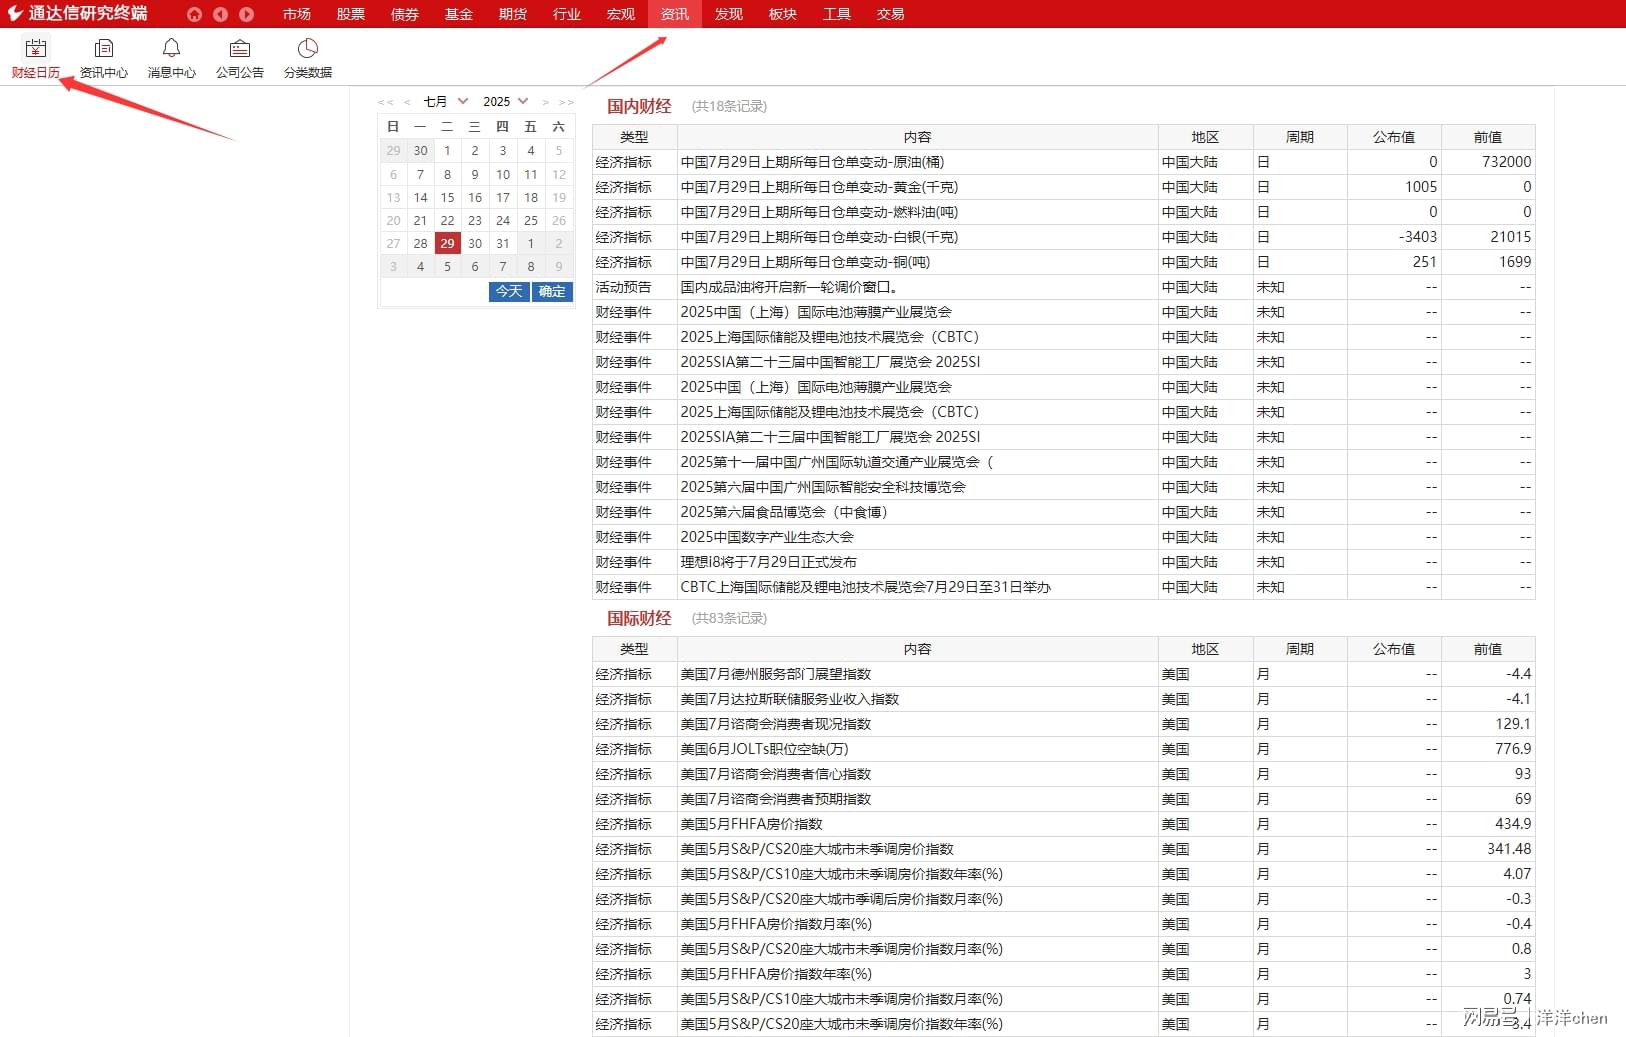Open the 2025 year dropdown

[504, 101]
